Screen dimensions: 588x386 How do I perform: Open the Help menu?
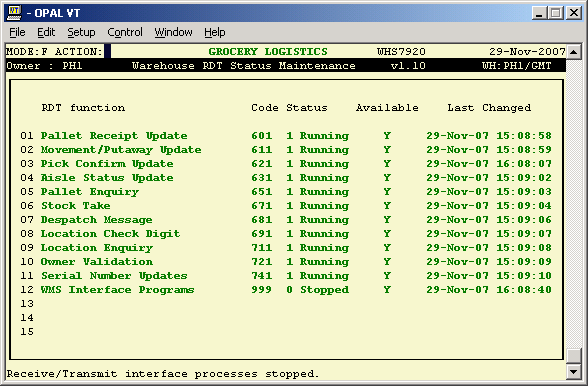[x=215, y=32]
